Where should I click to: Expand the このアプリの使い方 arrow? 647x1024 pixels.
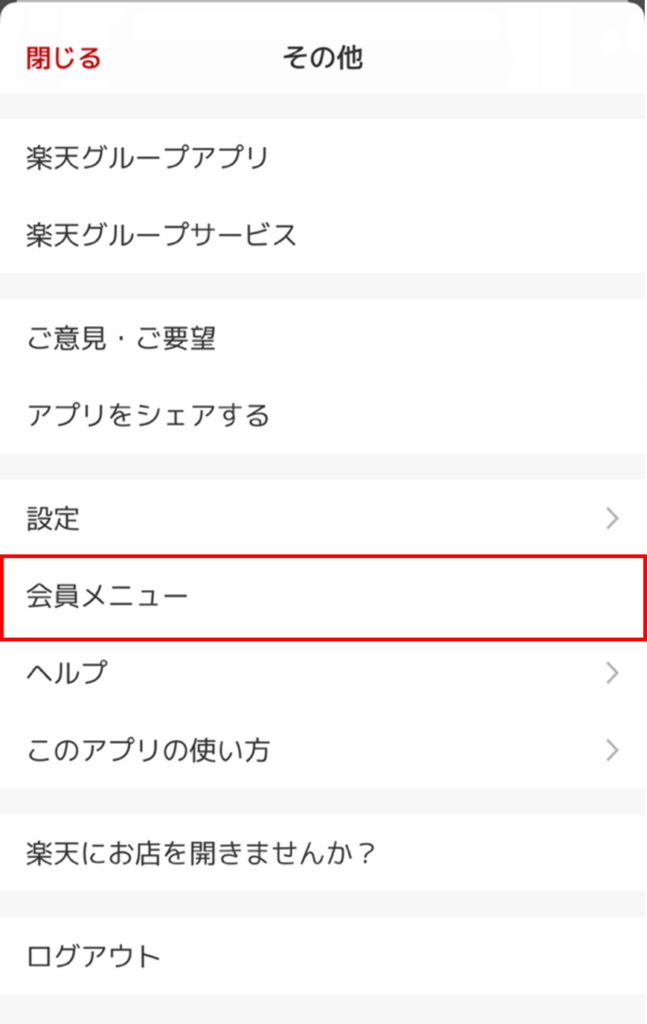(612, 750)
